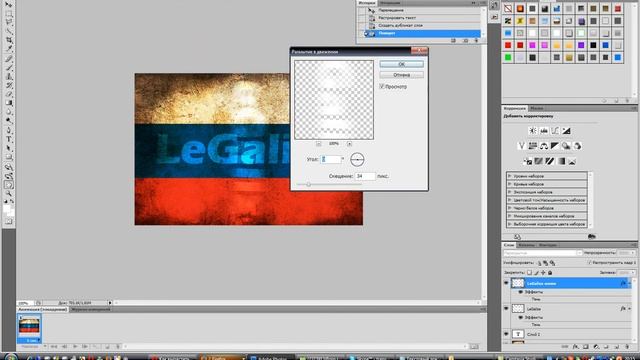Click the Отмена cancel button

(402, 75)
